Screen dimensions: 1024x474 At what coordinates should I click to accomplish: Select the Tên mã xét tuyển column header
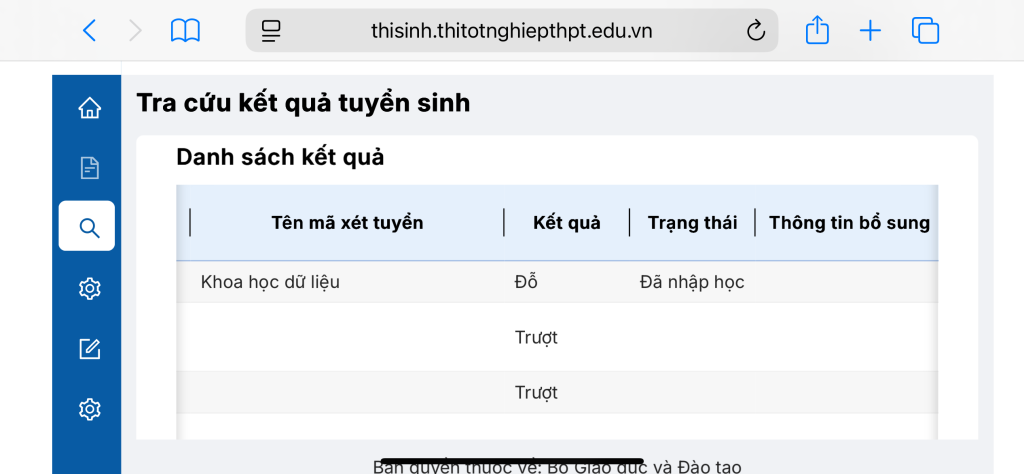(x=347, y=223)
